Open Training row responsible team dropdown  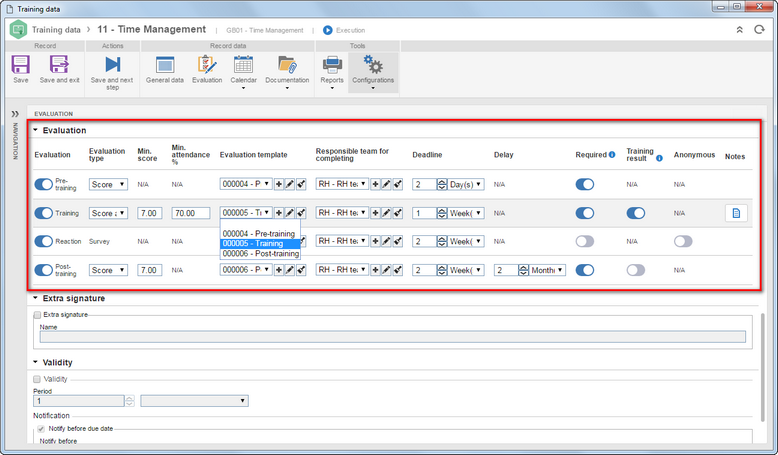[342, 213]
